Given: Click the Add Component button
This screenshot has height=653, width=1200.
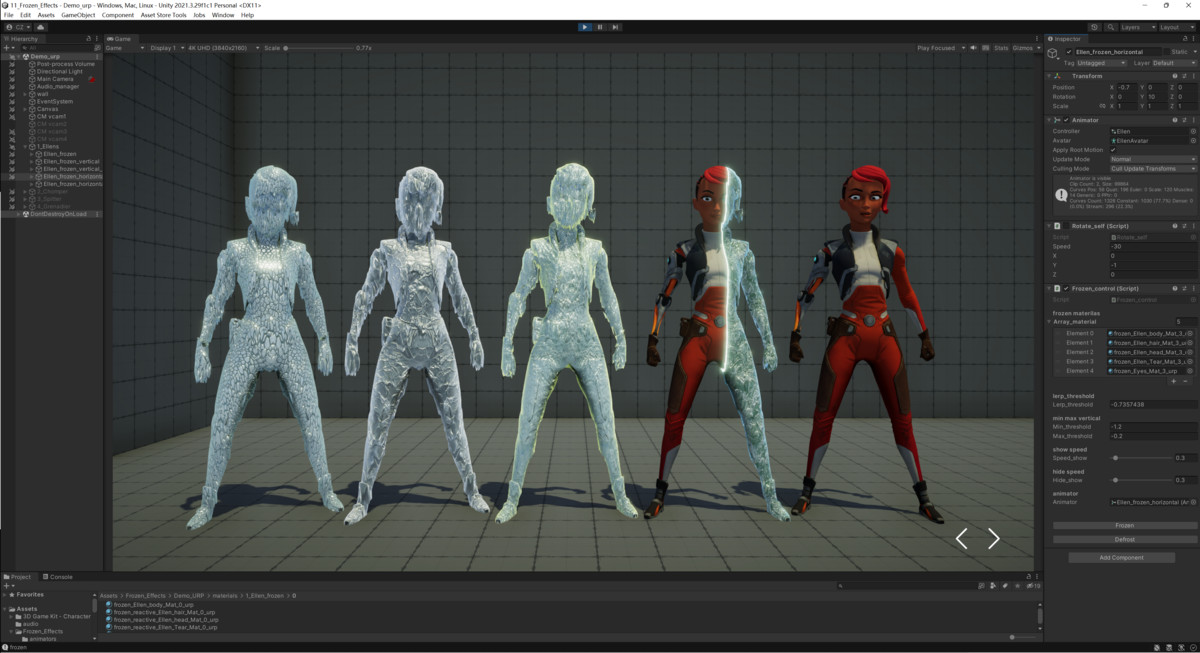Looking at the screenshot, I should point(1121,558).
